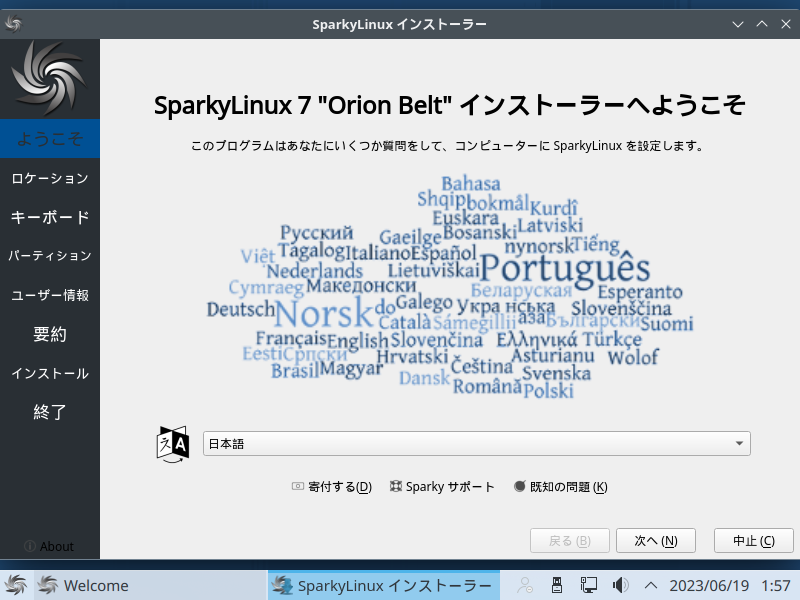Cancel installation with the 中止 (C) button

point(754,540)
